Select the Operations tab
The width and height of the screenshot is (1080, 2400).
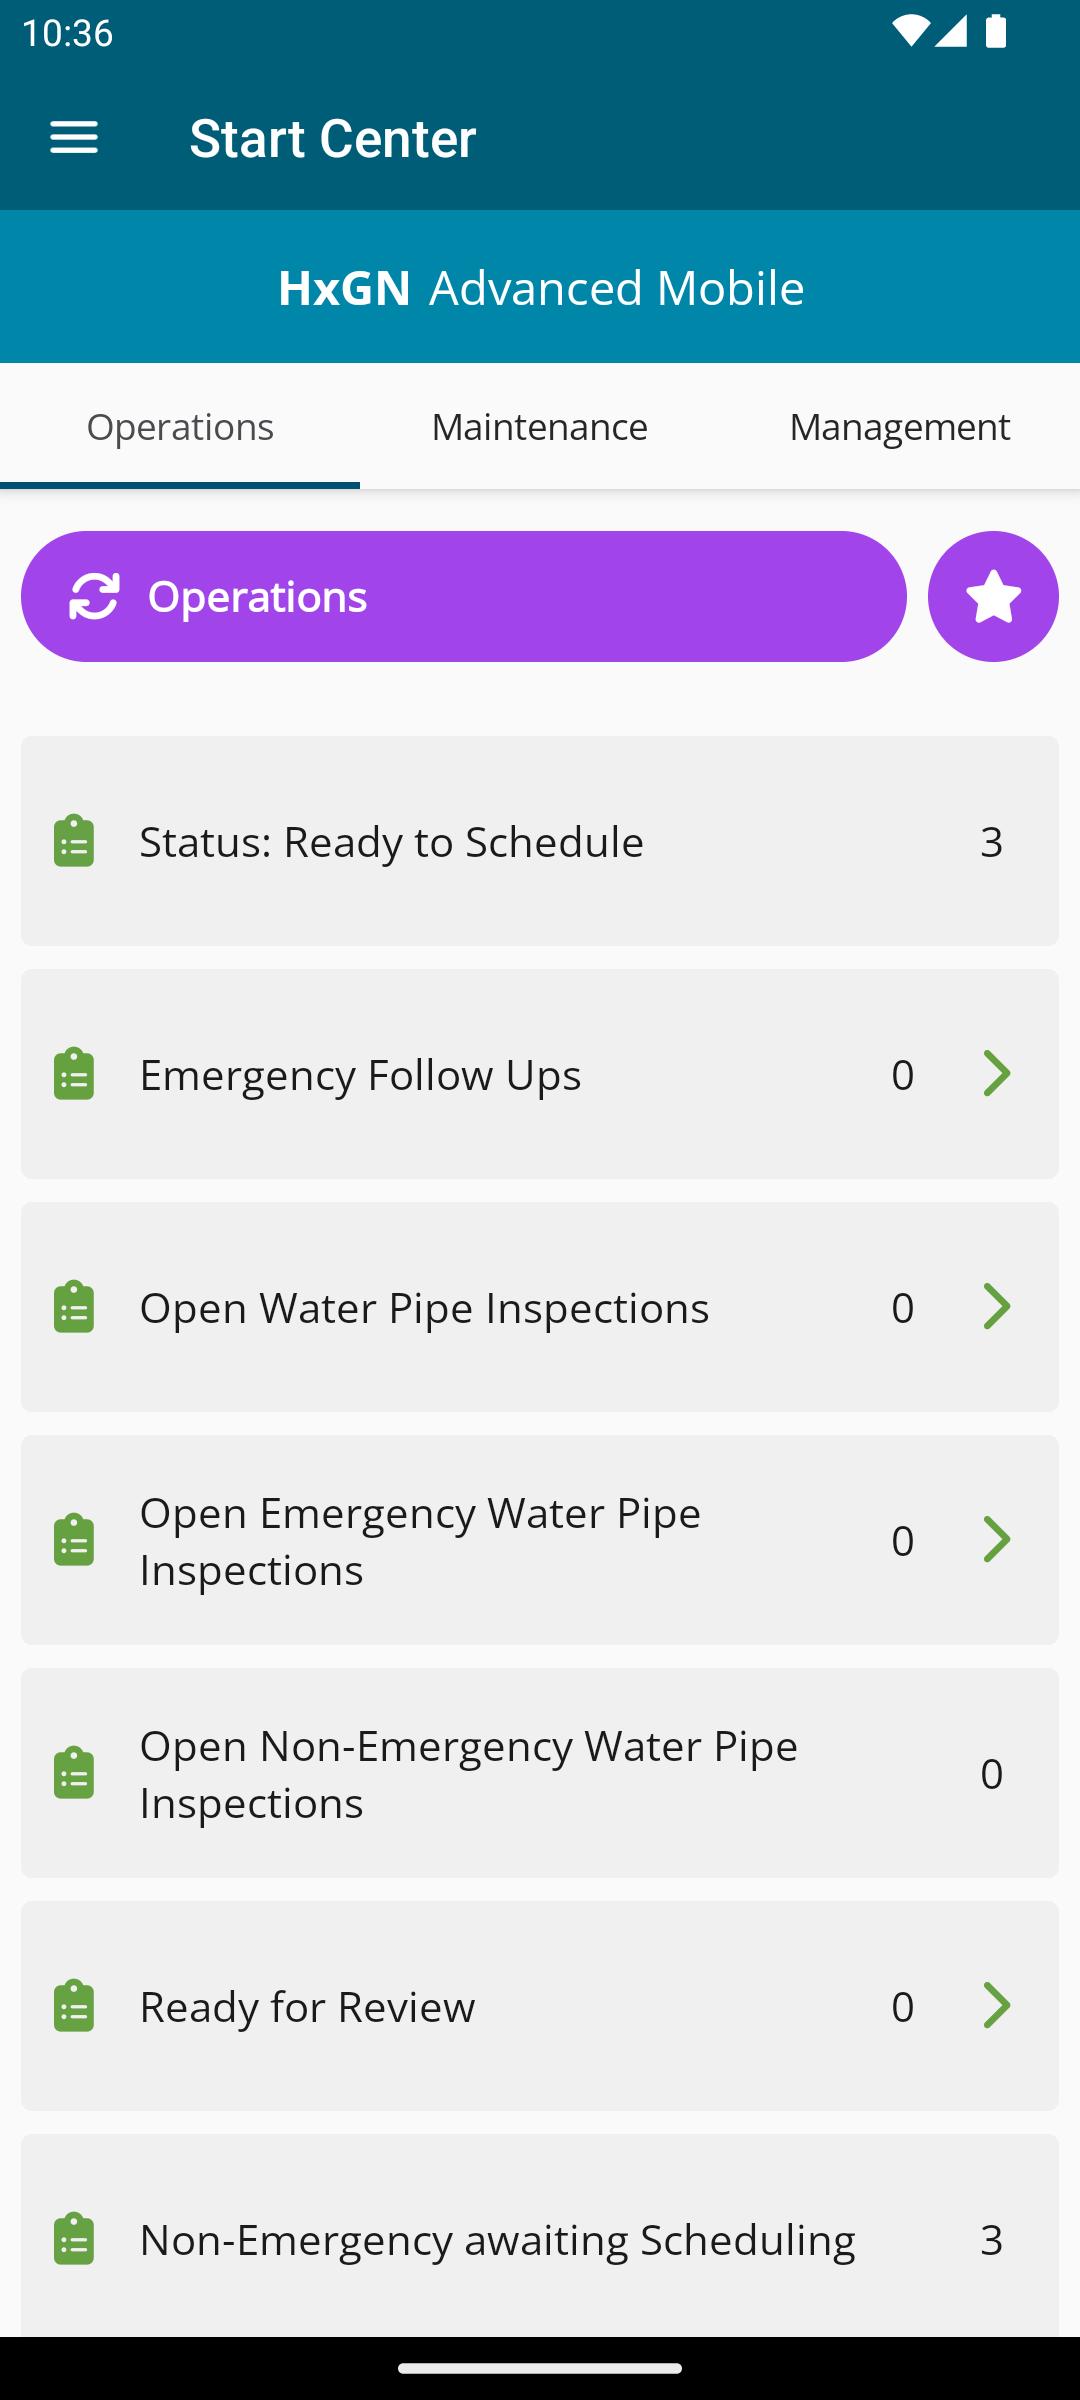pos(180,427)
